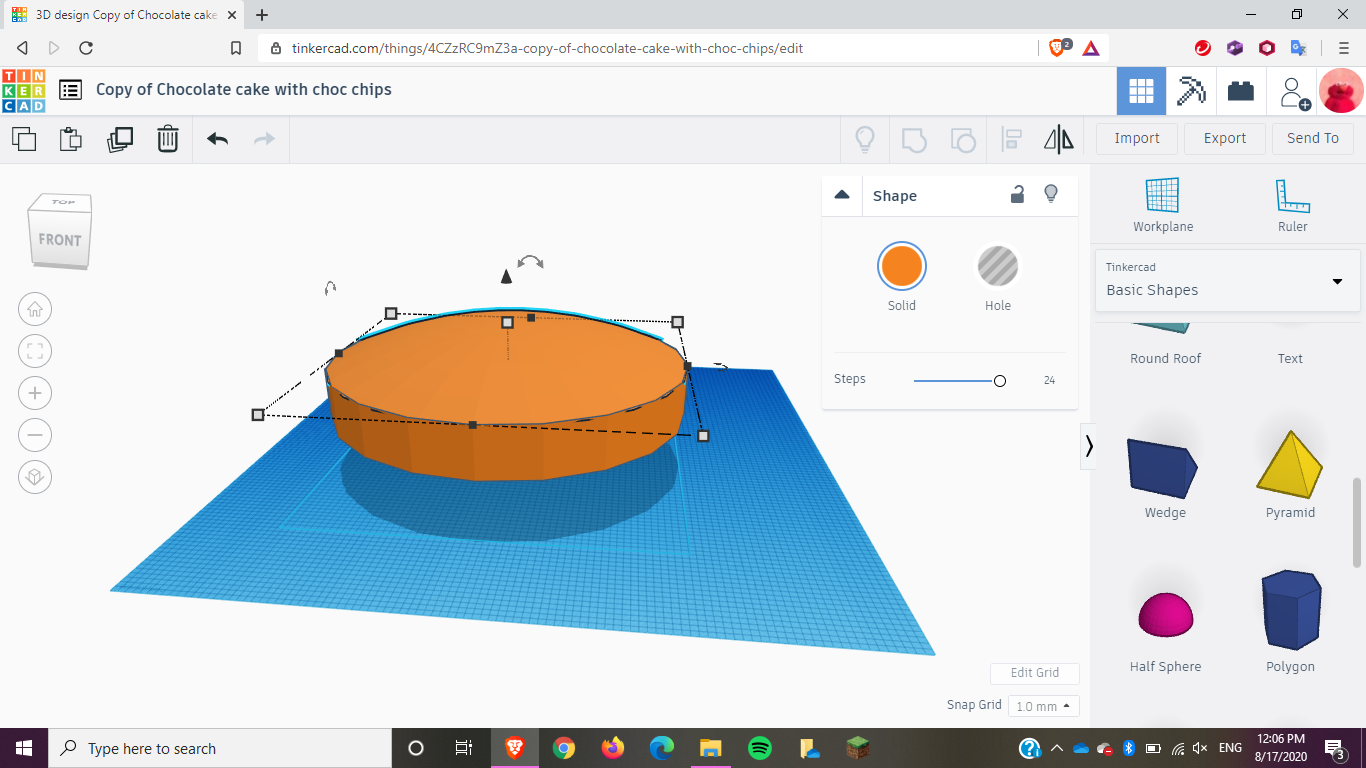Fit all in view

click(x=35, y=351)
